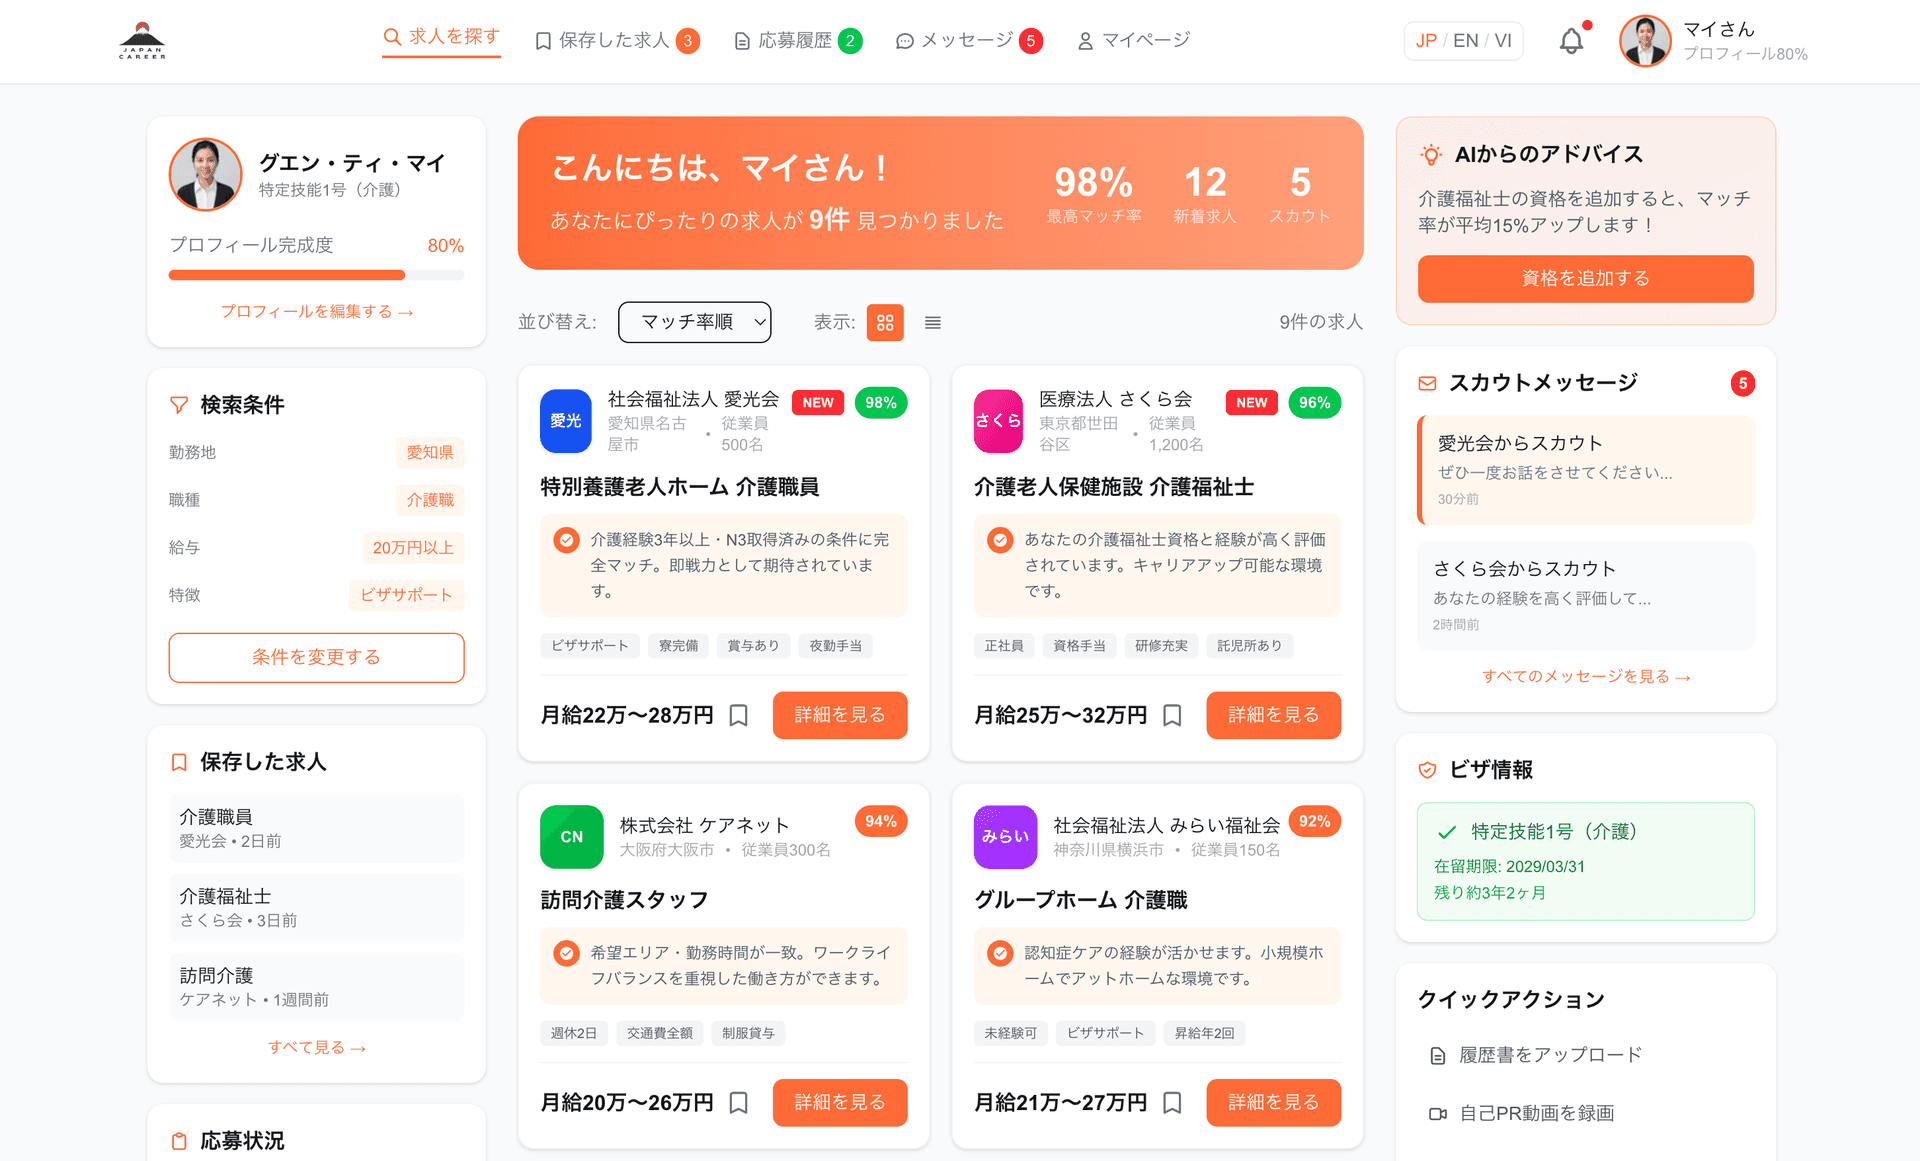Open the notification bell

point(1570,40)
